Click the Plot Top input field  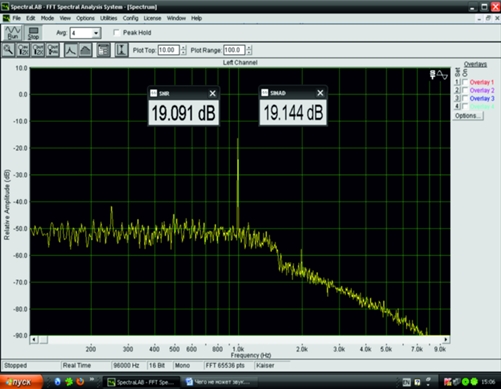[x=169, y=50]
